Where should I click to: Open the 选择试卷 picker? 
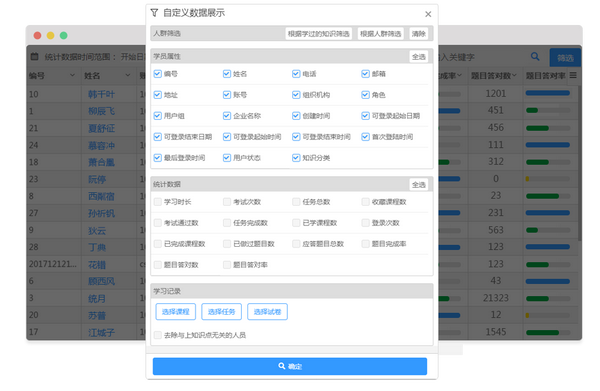267,312
